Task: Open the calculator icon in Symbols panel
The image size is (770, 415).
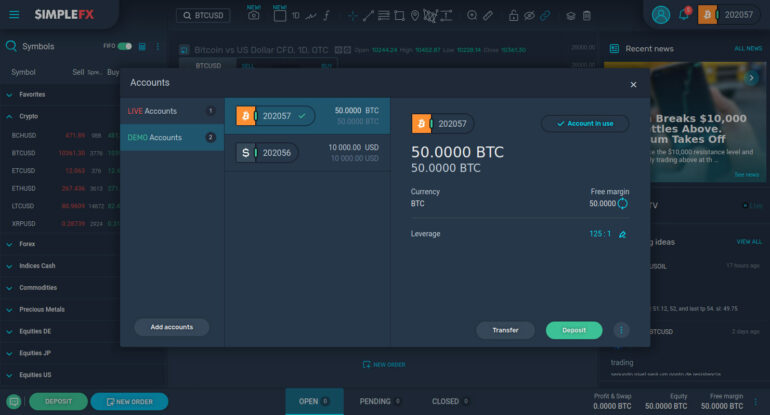Action: 142,46
